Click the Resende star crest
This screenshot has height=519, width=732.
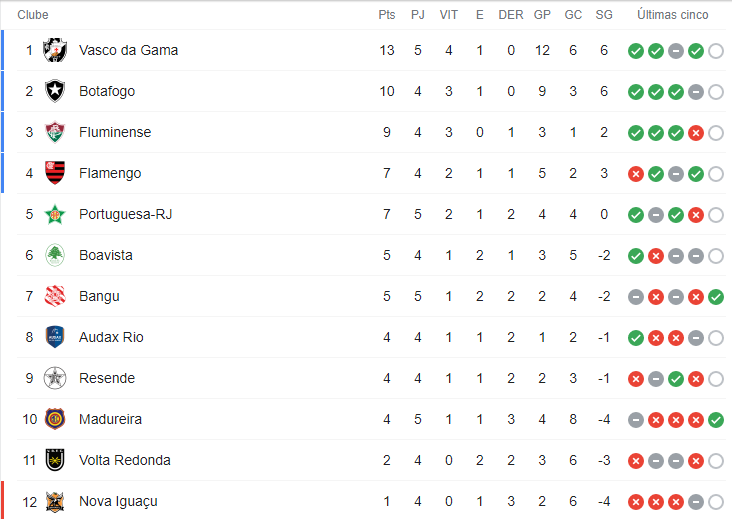[55, 378]
